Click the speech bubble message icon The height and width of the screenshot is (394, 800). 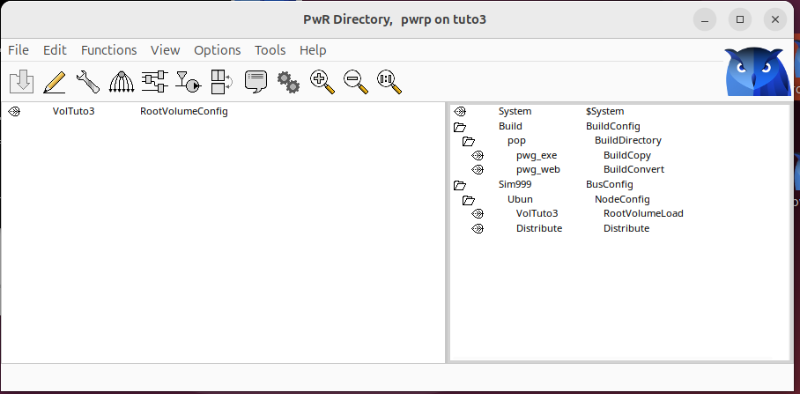[256, 82]
